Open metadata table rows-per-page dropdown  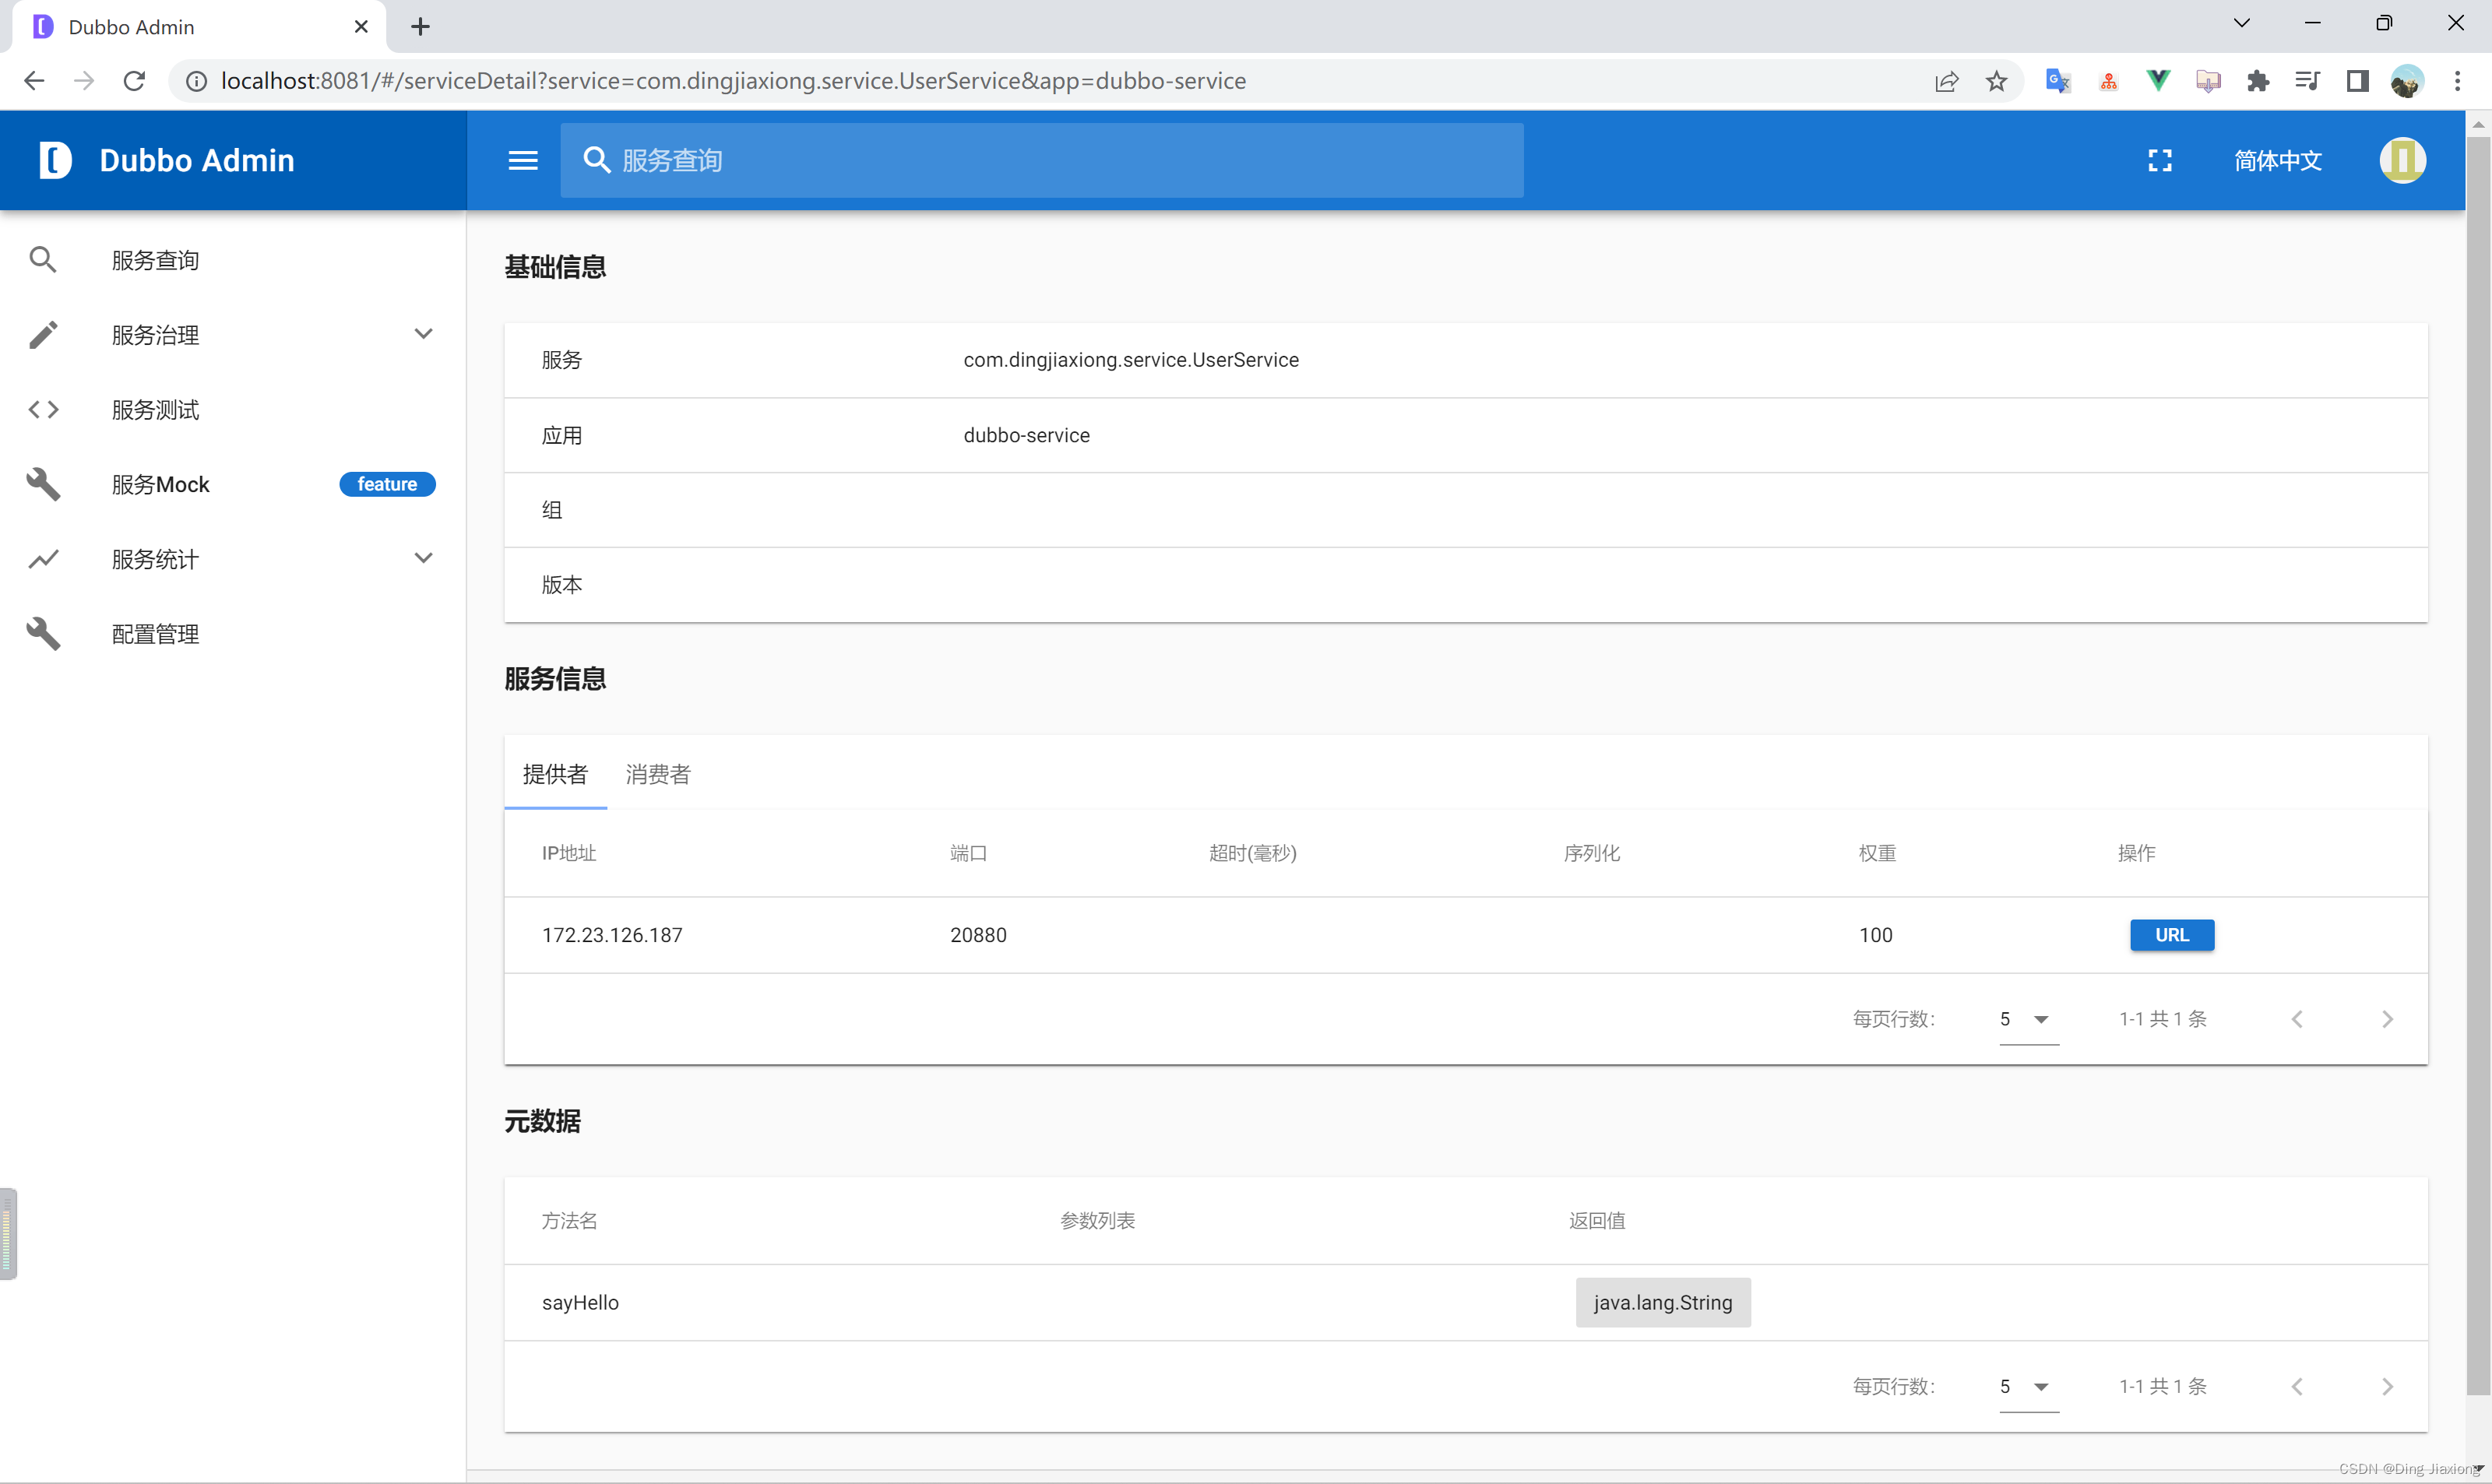(x=2029, y=1387)
